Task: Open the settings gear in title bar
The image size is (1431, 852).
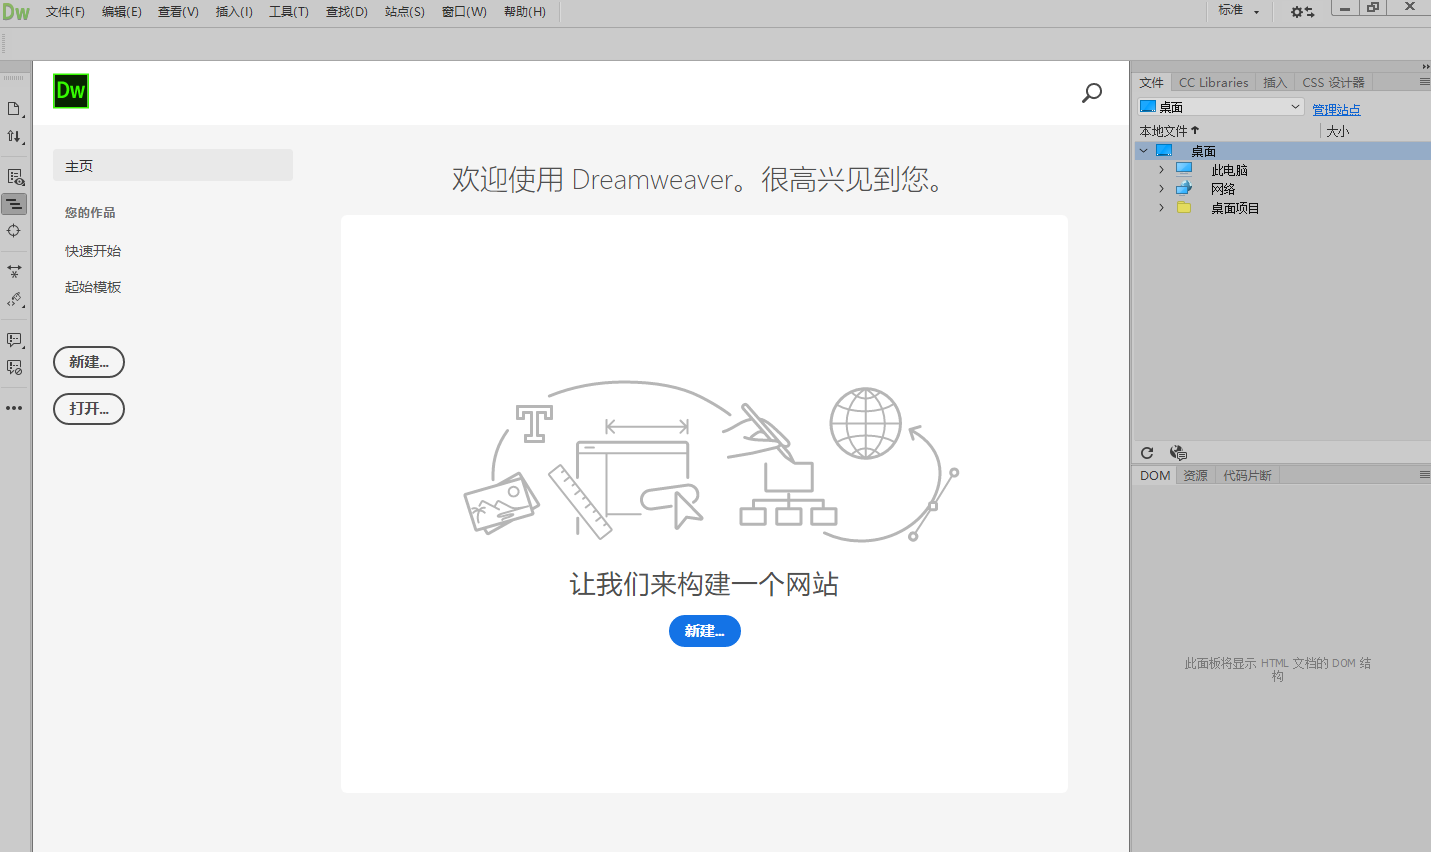Action: point(1300,10)
